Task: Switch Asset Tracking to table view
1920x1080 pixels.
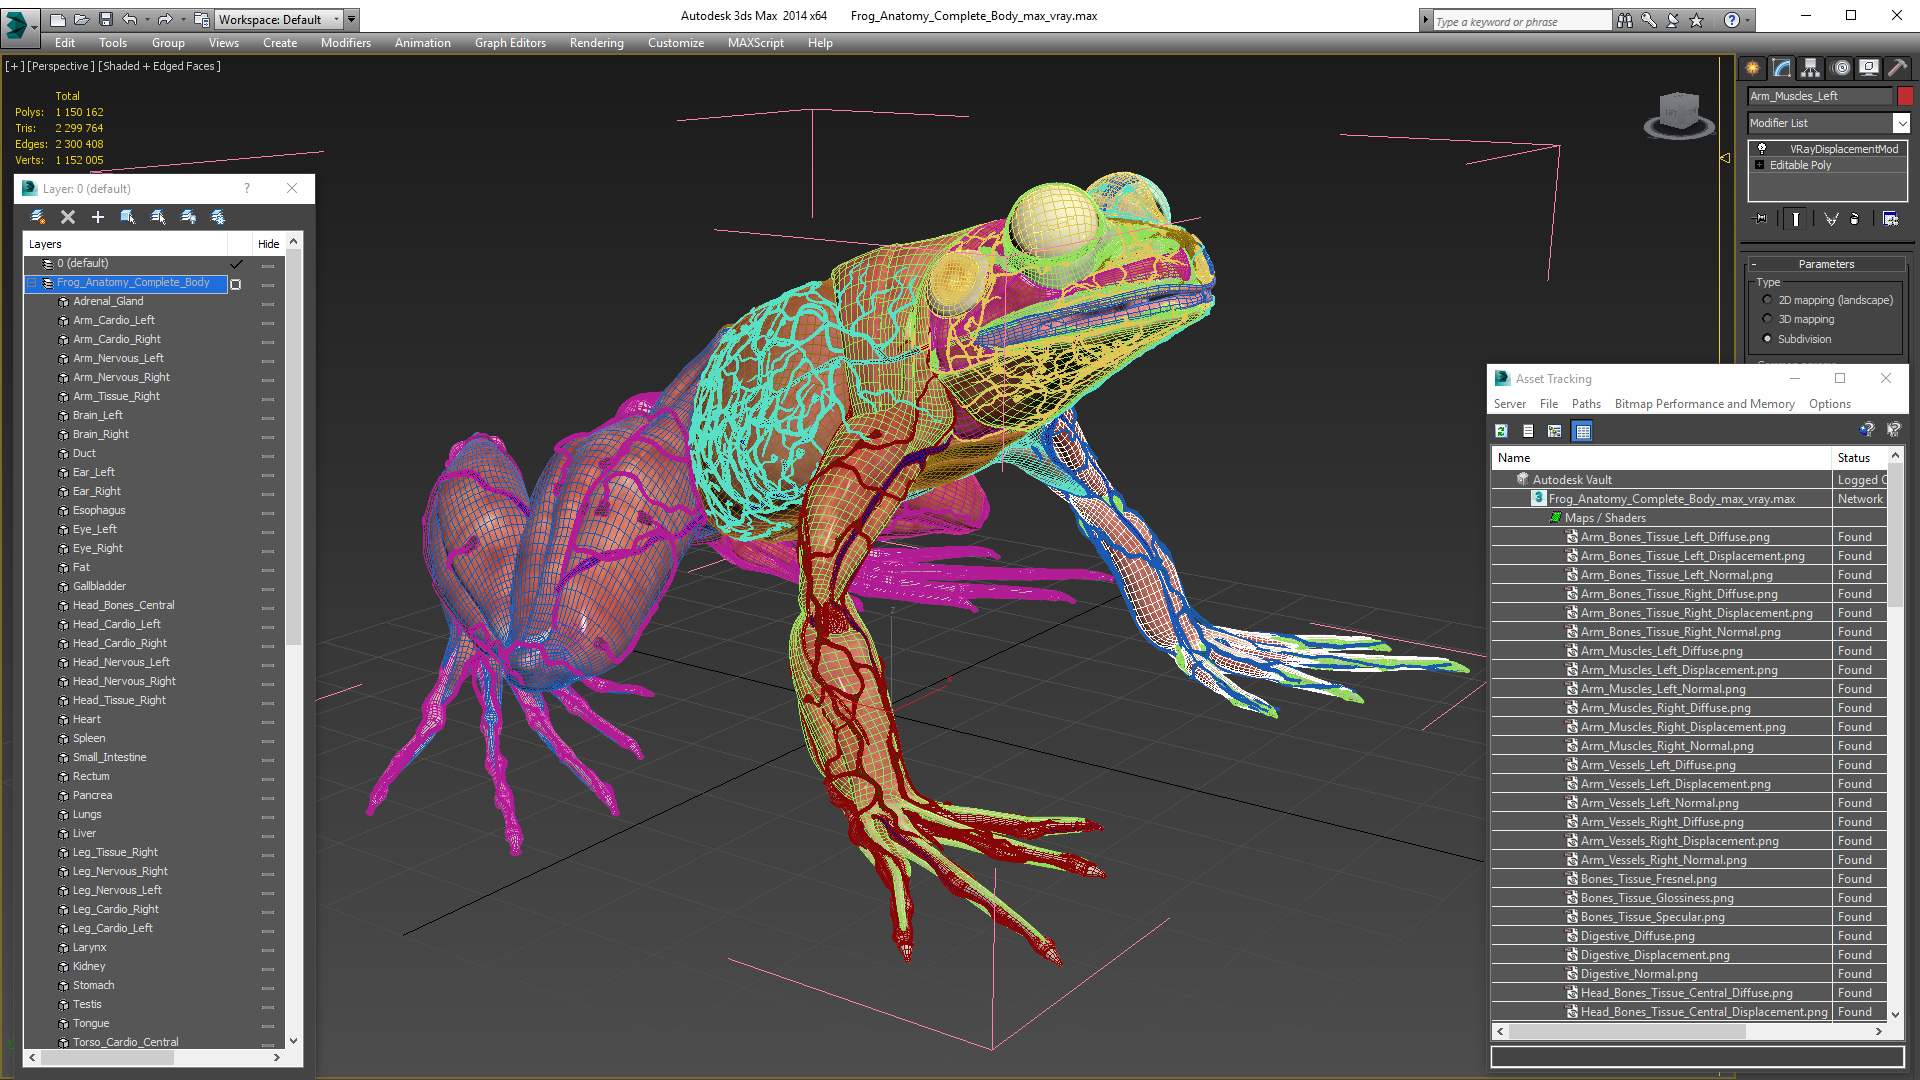Action: (1582, 431)
